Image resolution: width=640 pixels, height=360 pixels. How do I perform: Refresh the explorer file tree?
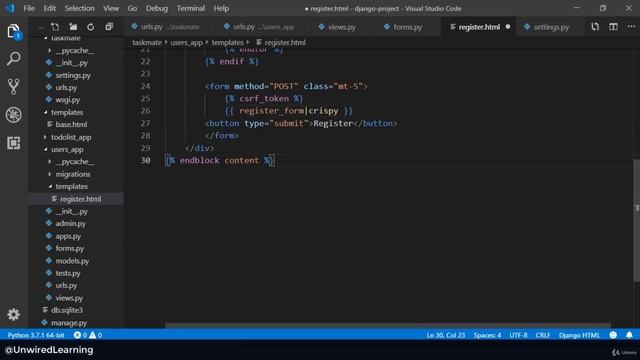(91, 27)
